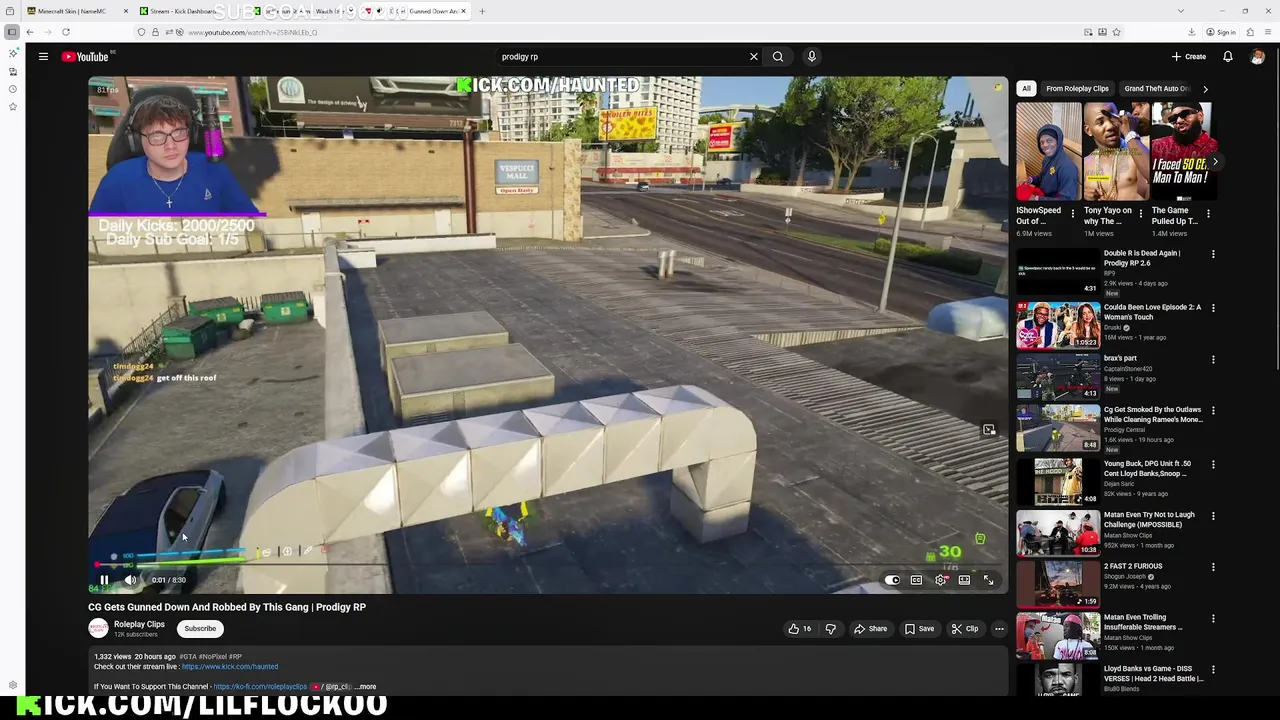Select From Roleplay Clips chip

pos(1077,89)
